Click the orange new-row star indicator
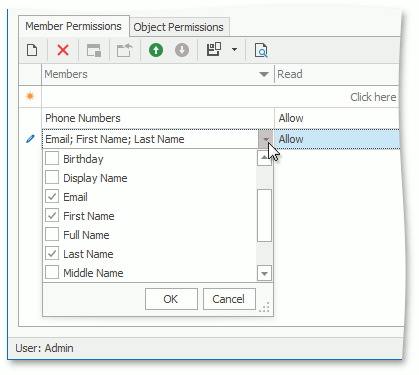The width and height of the screenshot is (419, 375). click(30, 96)
